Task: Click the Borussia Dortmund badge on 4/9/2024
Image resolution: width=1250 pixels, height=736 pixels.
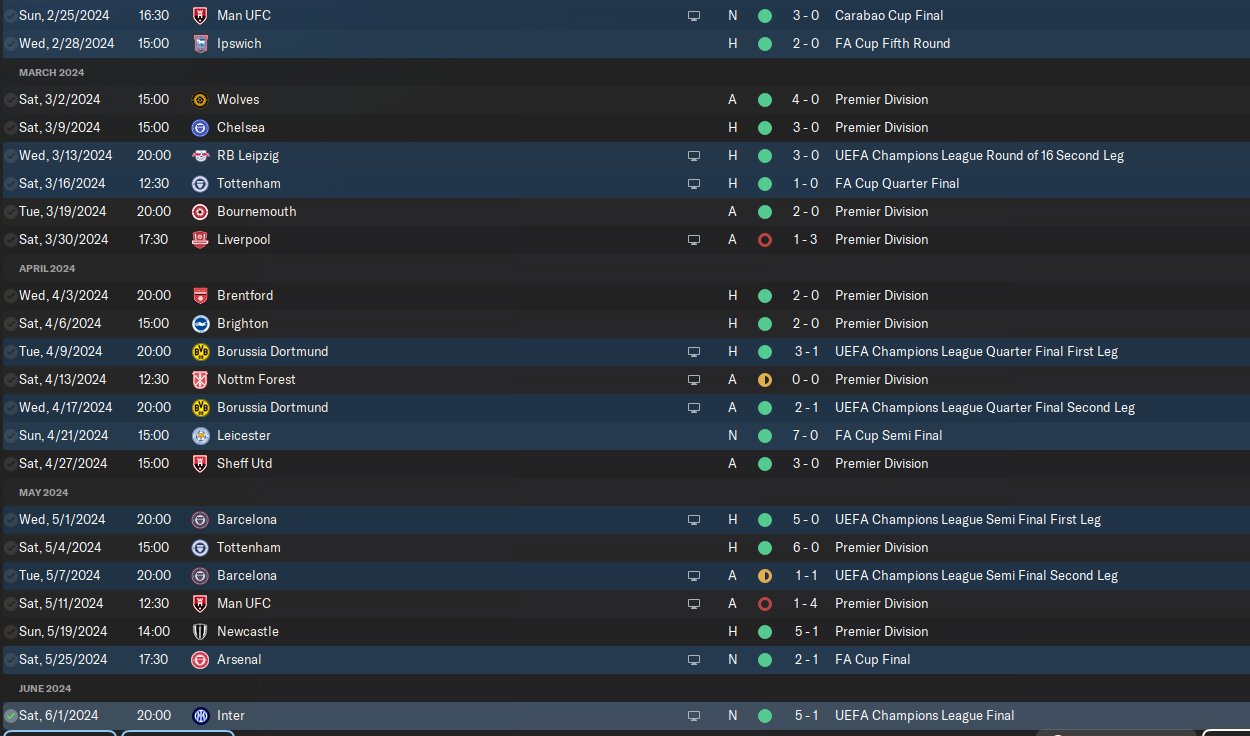Action: click(200, 351)
